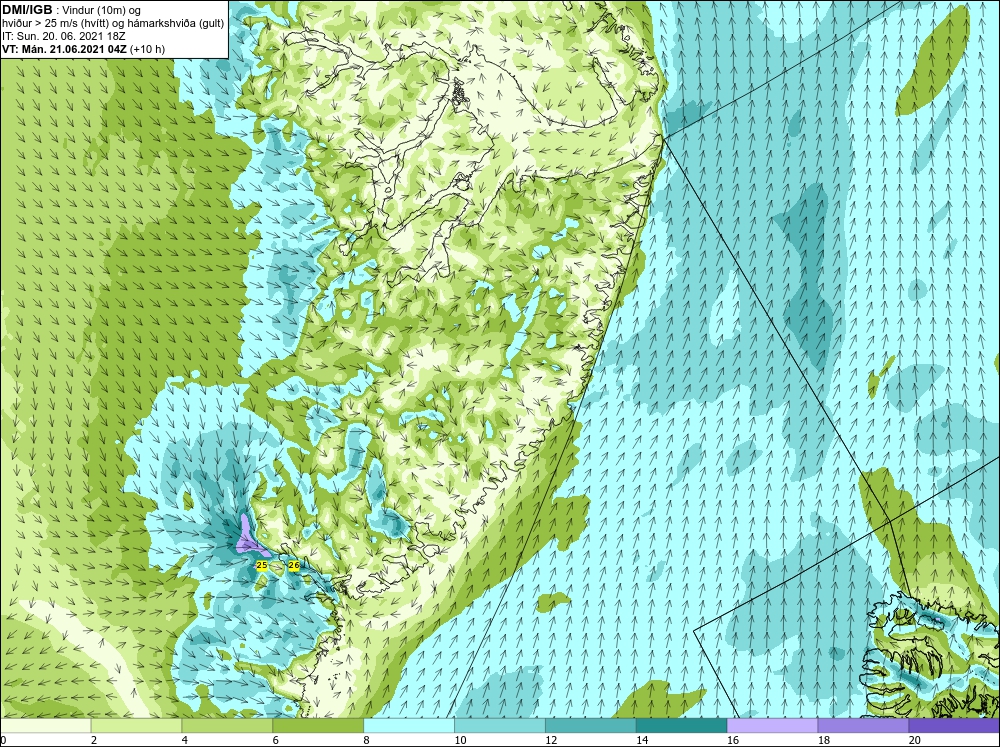Viewport: 1000px width, 747px height.
Task: Click the DMI/IGB title text
Action: pyautogui.click(x=27, y=10)
